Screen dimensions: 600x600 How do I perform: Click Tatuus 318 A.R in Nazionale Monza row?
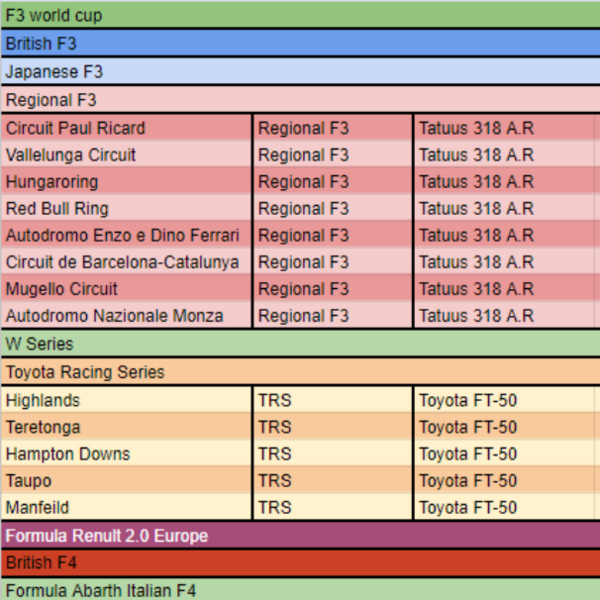pyautogui.click(x=504, y=315)
